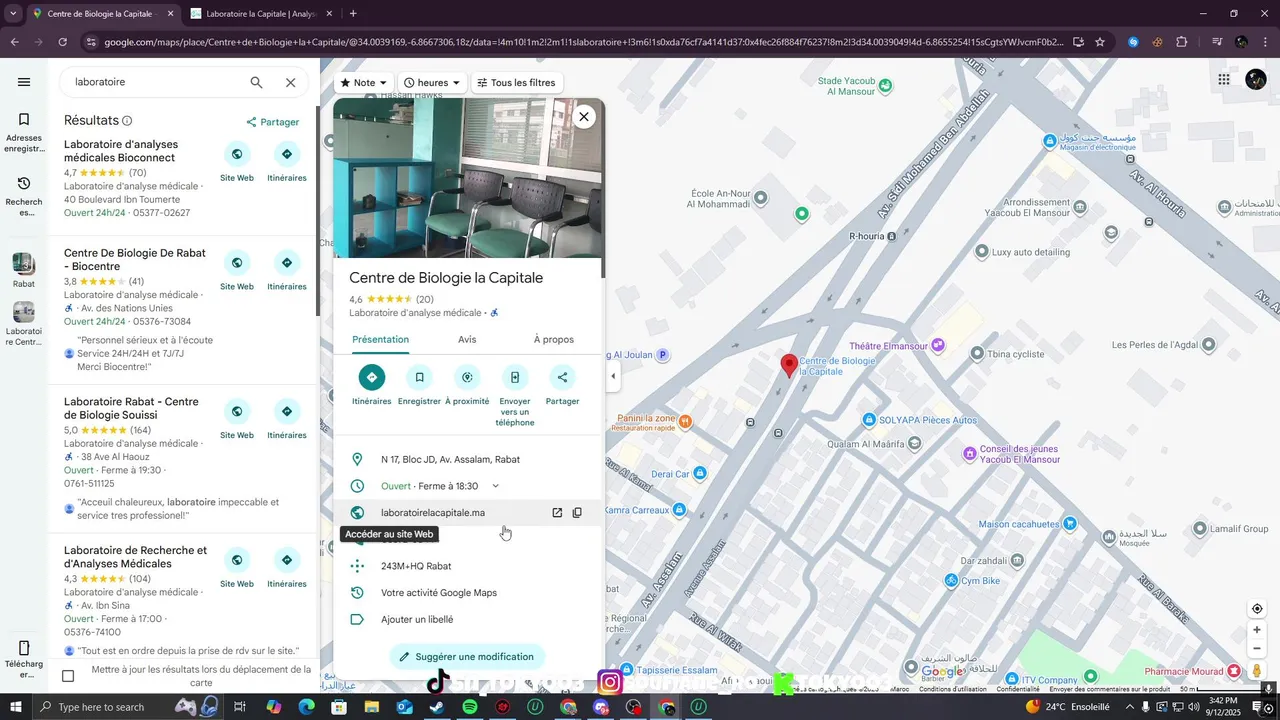The image size is (1280, 720).
Task: Click Site Web for Centre de Biologie Souissi
Action: tap(237, 421)
